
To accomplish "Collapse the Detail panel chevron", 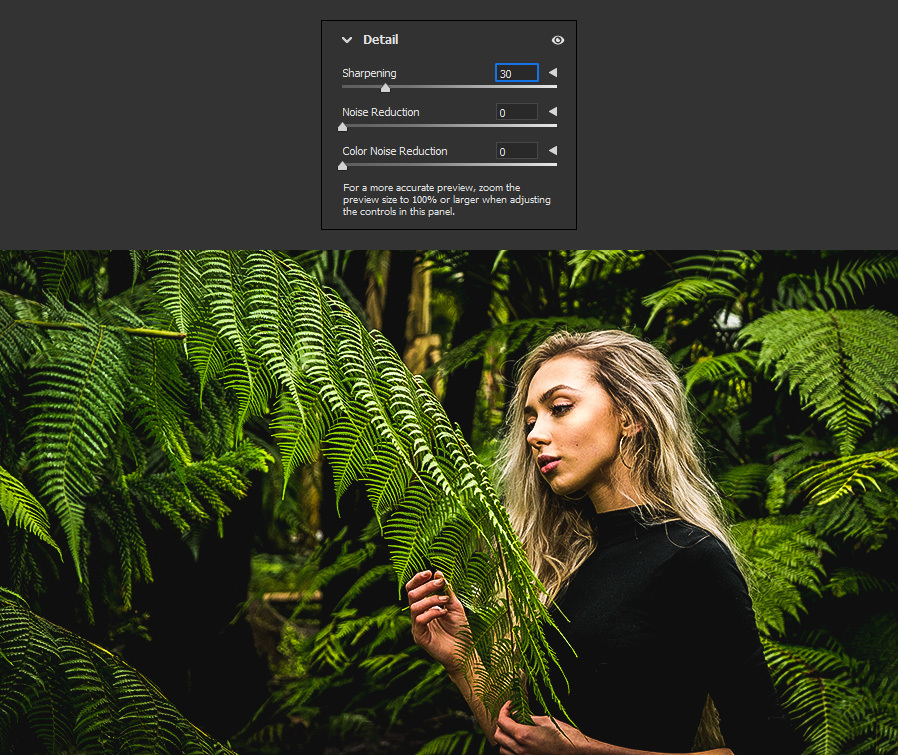I will tap(346, 40).
